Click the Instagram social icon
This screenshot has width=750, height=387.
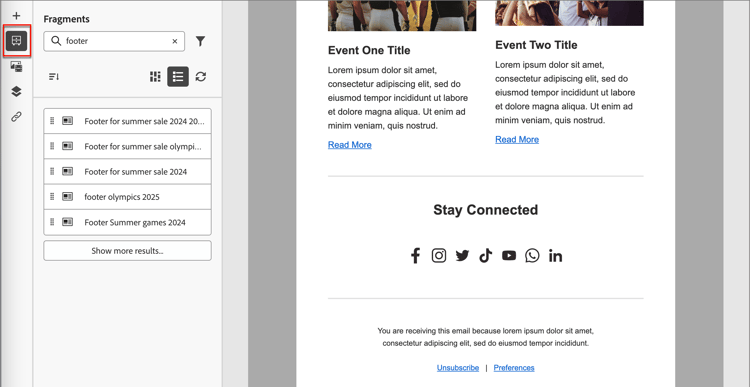tap(439, 256)
